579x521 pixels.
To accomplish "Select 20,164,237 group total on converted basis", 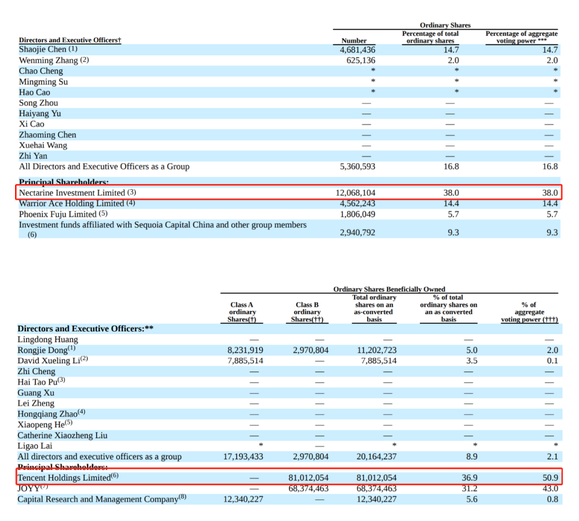I will pos(376,457).
